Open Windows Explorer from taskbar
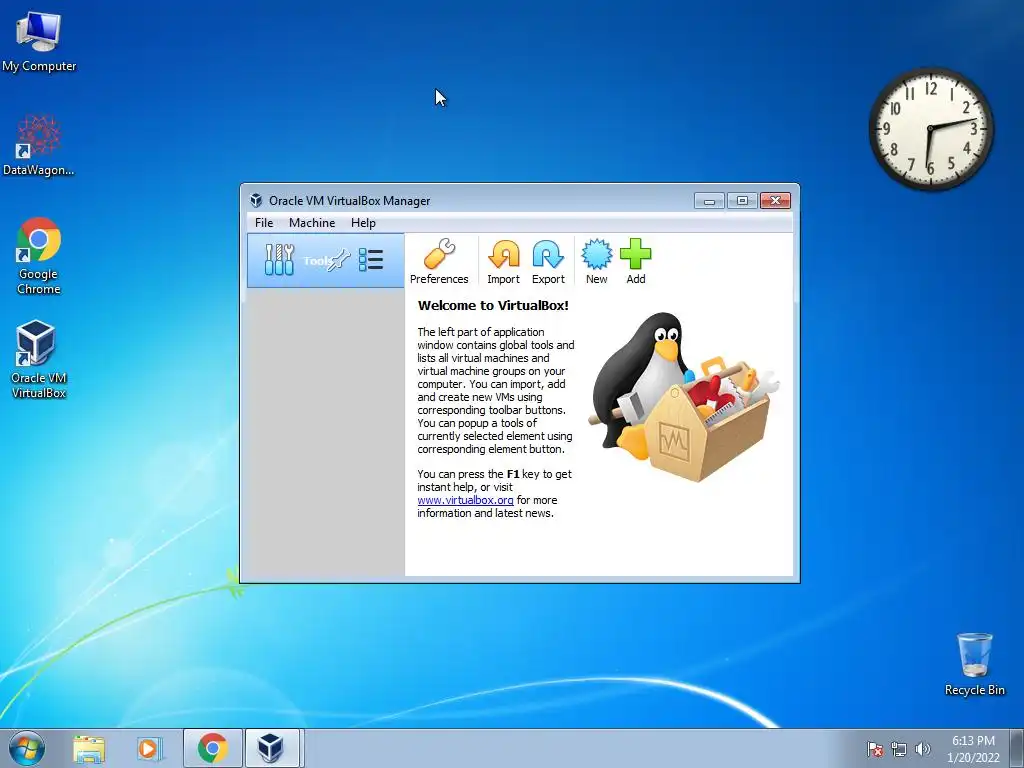The width and height of the screenshot is (1024, 768). [x=89, y=748]
